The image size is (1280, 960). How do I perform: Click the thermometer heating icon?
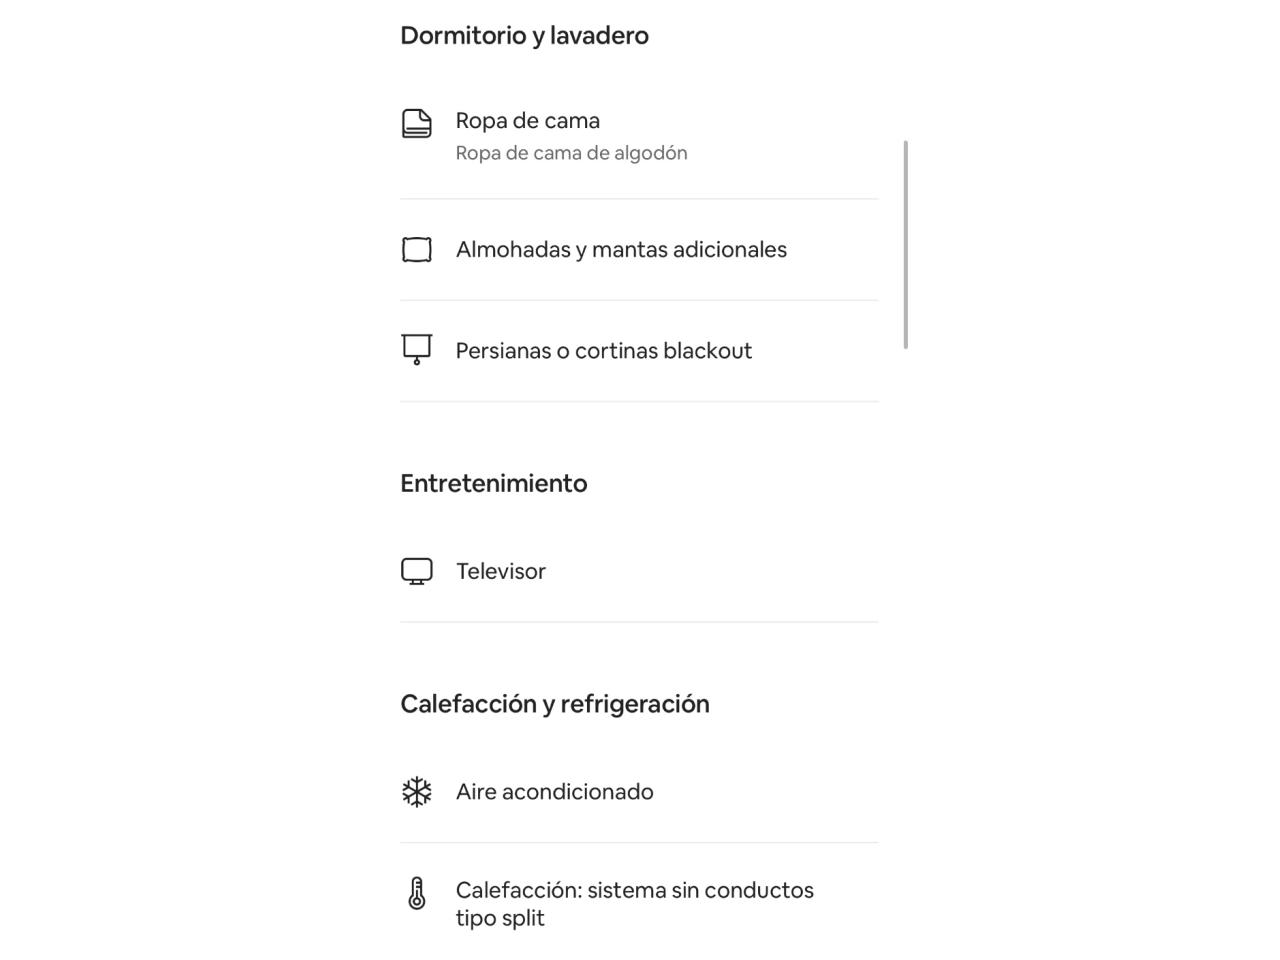tap(417, 893)
